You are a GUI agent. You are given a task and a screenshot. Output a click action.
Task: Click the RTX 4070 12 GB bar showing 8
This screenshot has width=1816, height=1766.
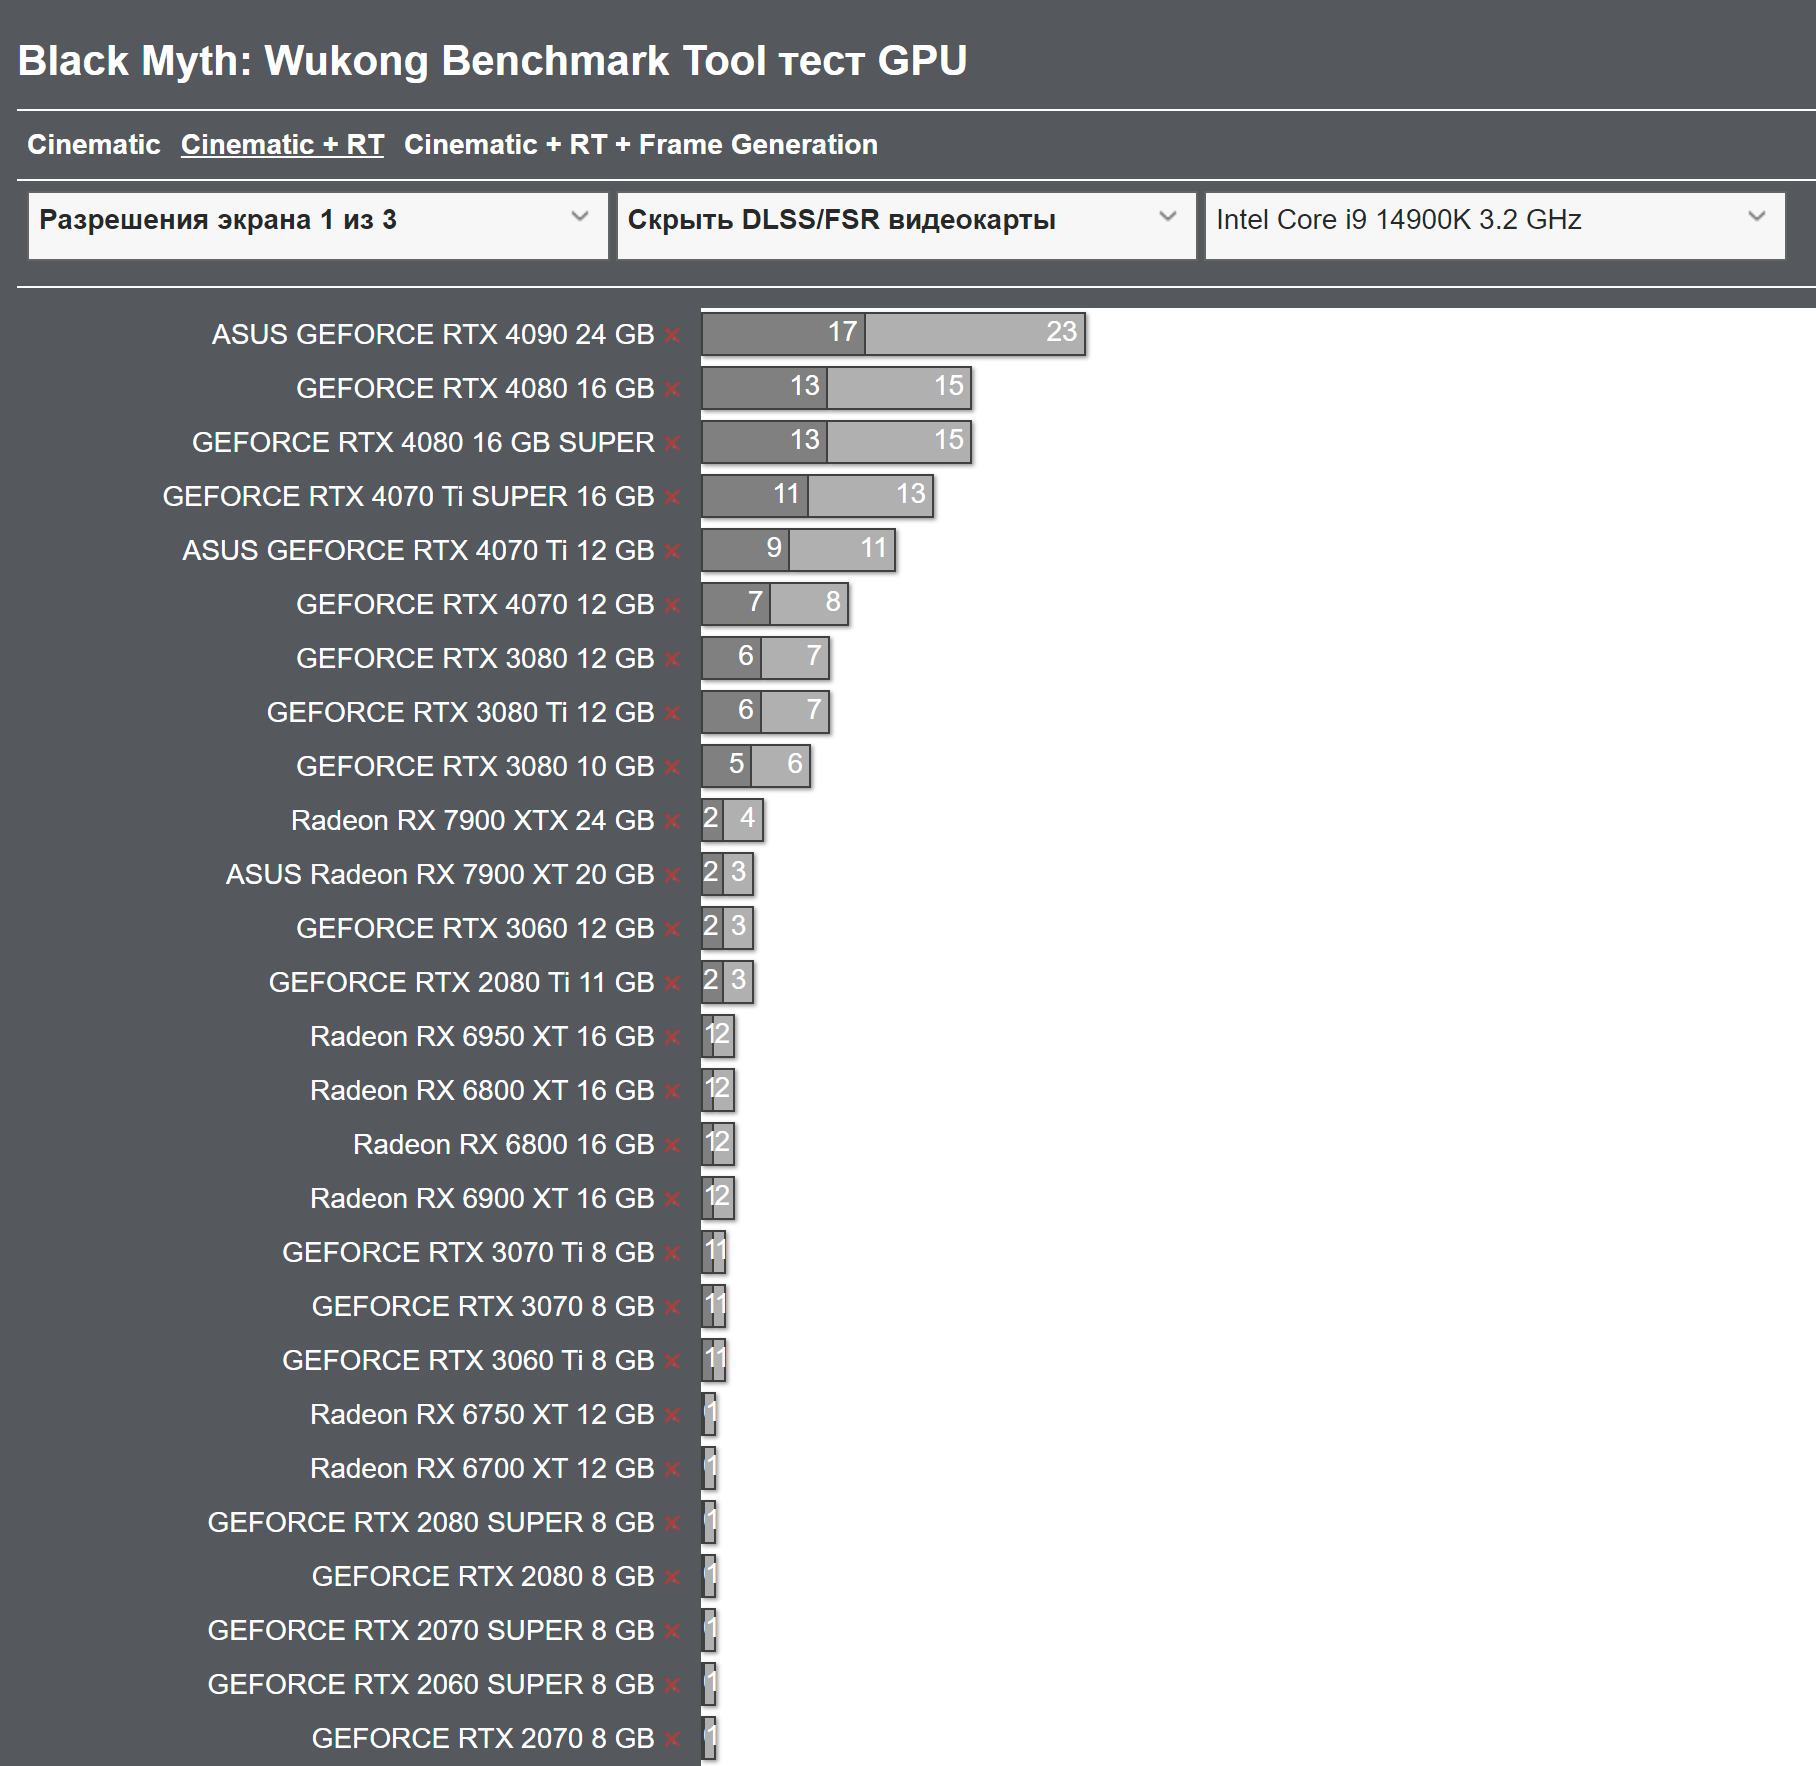tap(809, 604)
